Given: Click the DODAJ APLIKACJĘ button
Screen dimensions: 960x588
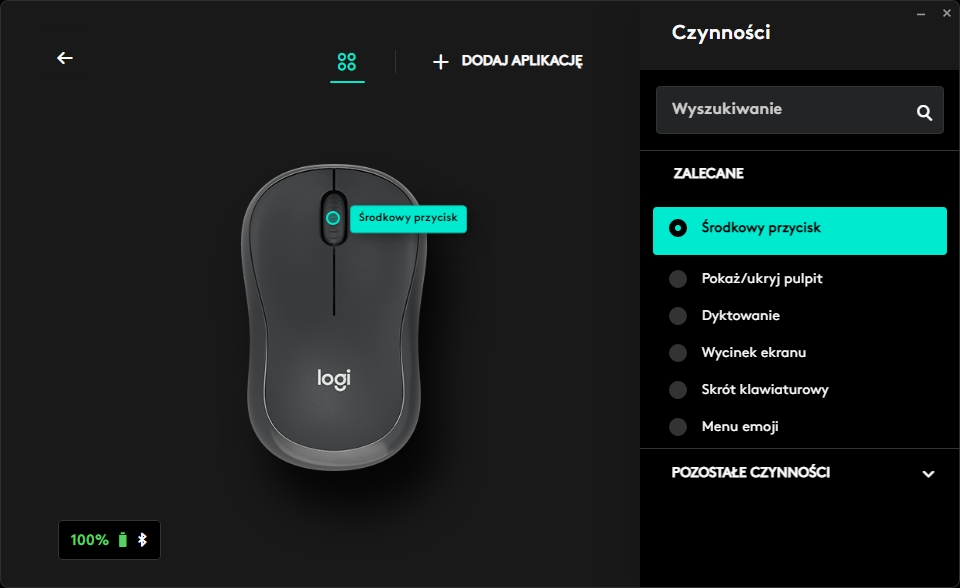Looking at the screenshot, I should point(508,61).
